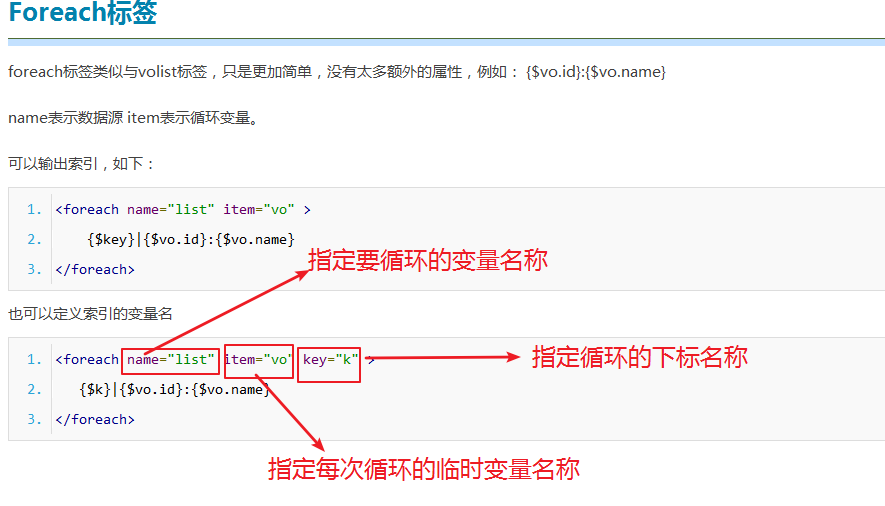Click line number 3 in the first code block
This screenshot has width=885, height=506.
tap(34, 269)
